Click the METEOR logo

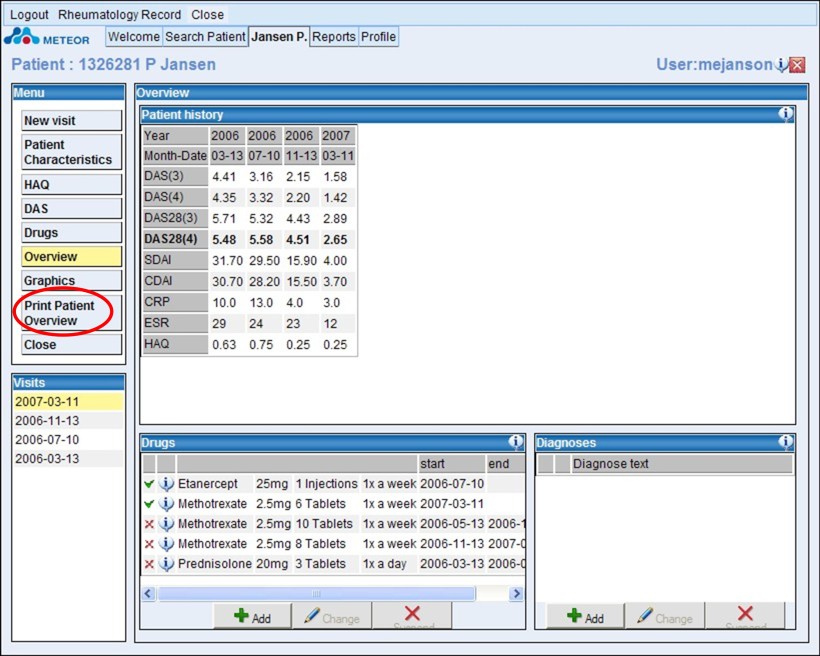[x=47, y=37]
